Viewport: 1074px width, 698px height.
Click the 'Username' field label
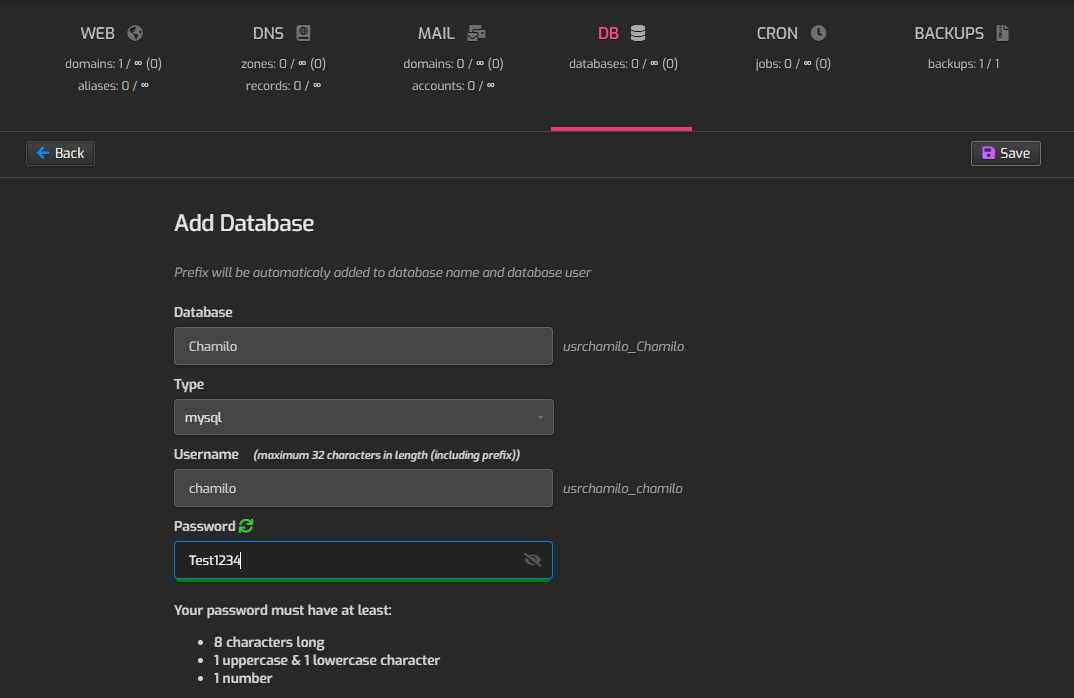[x=206, y=454]
